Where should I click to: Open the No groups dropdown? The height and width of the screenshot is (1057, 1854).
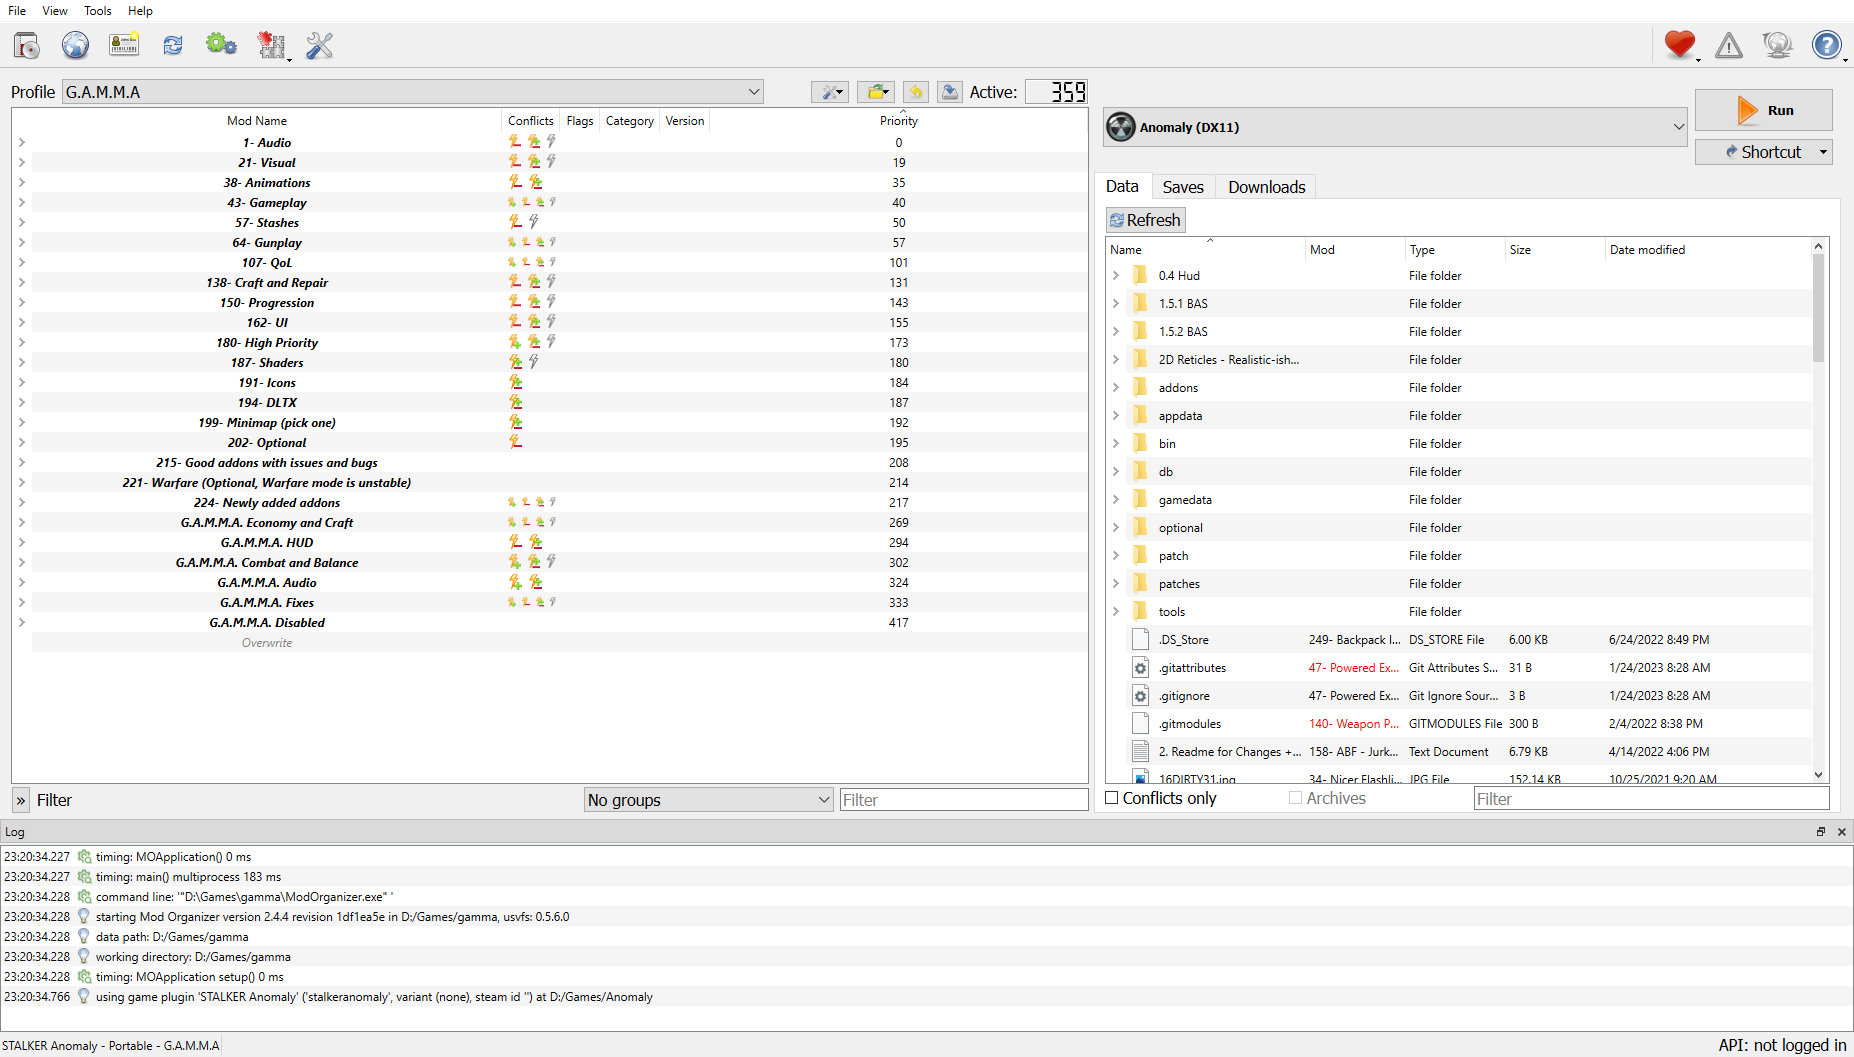709,800
